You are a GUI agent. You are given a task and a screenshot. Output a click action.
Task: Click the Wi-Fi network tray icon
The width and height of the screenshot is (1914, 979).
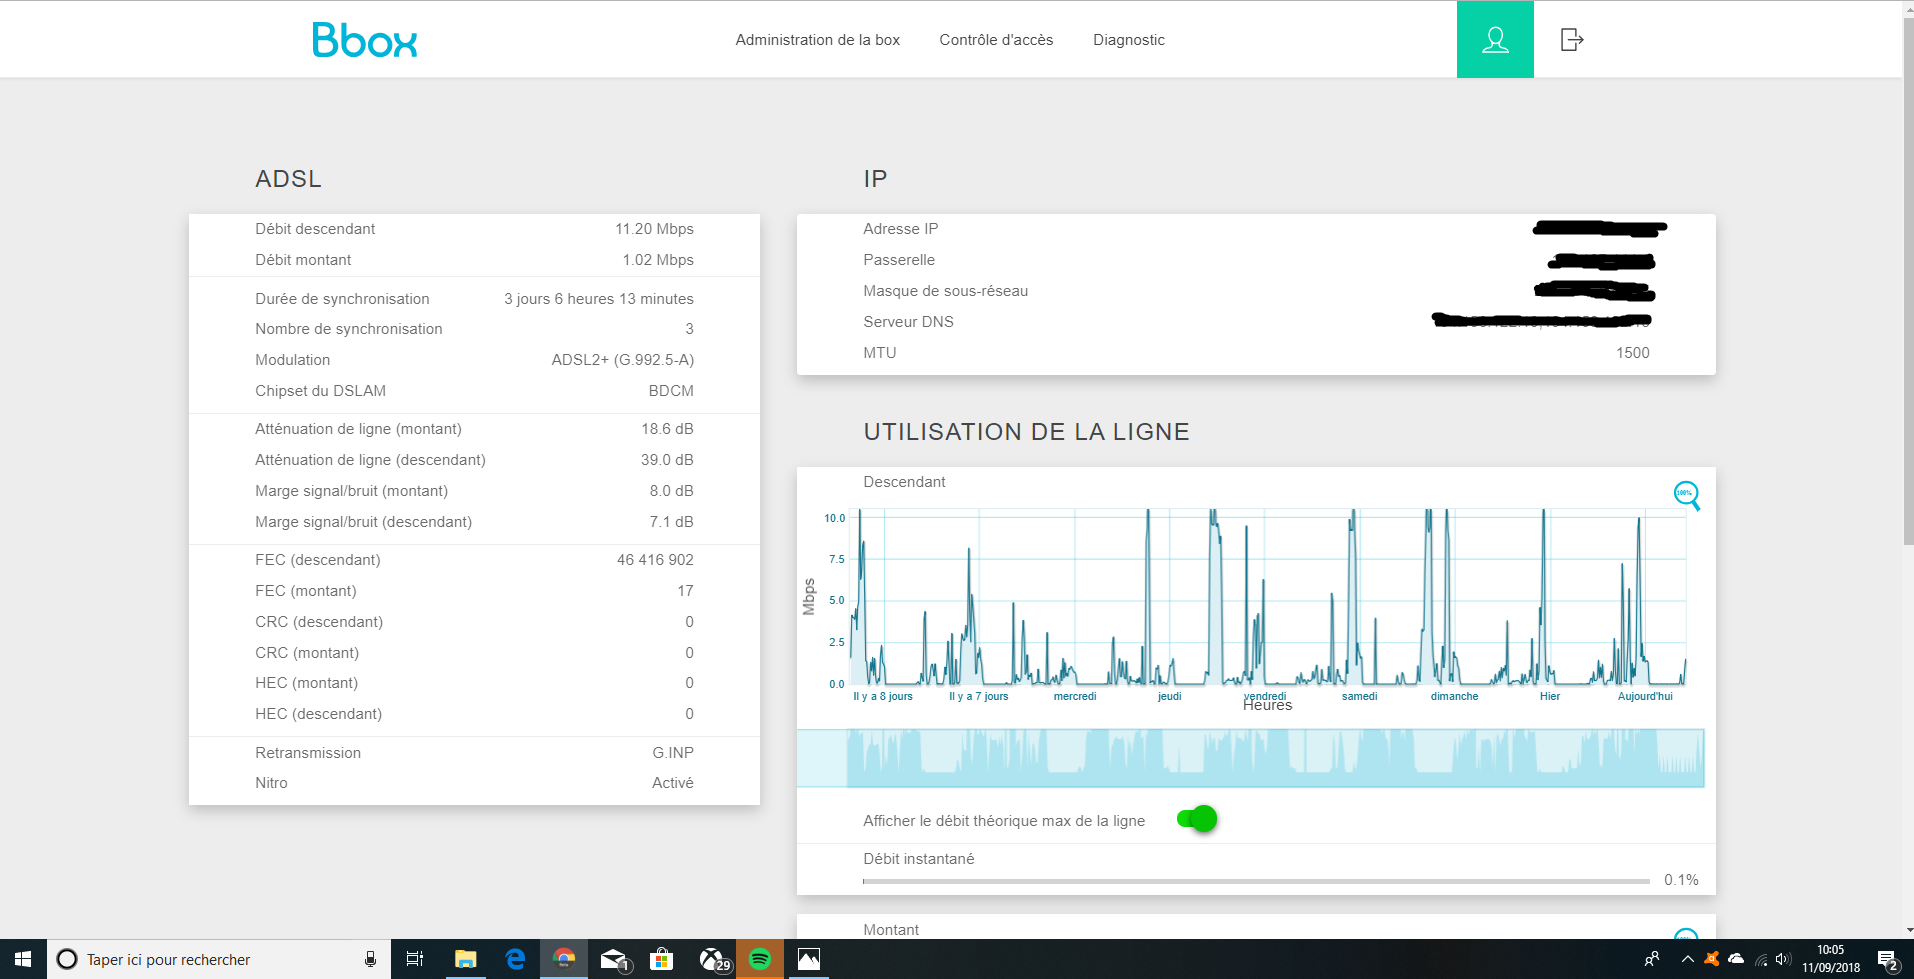point(1761,959)
